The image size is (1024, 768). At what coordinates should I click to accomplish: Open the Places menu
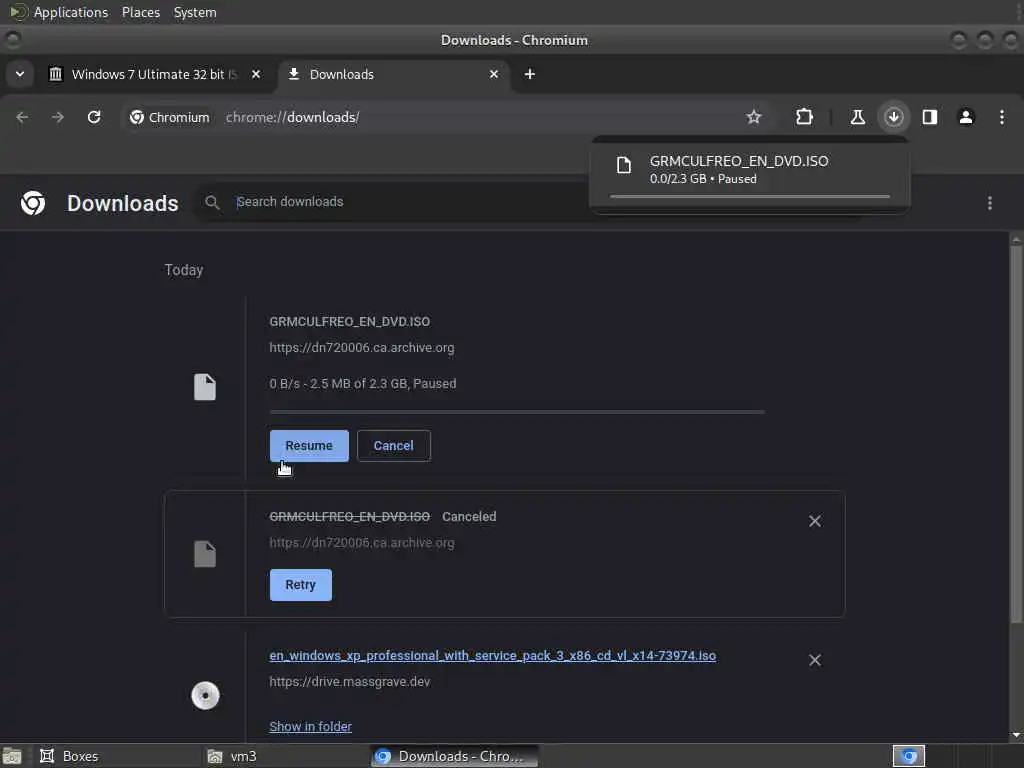click(140, 12)
